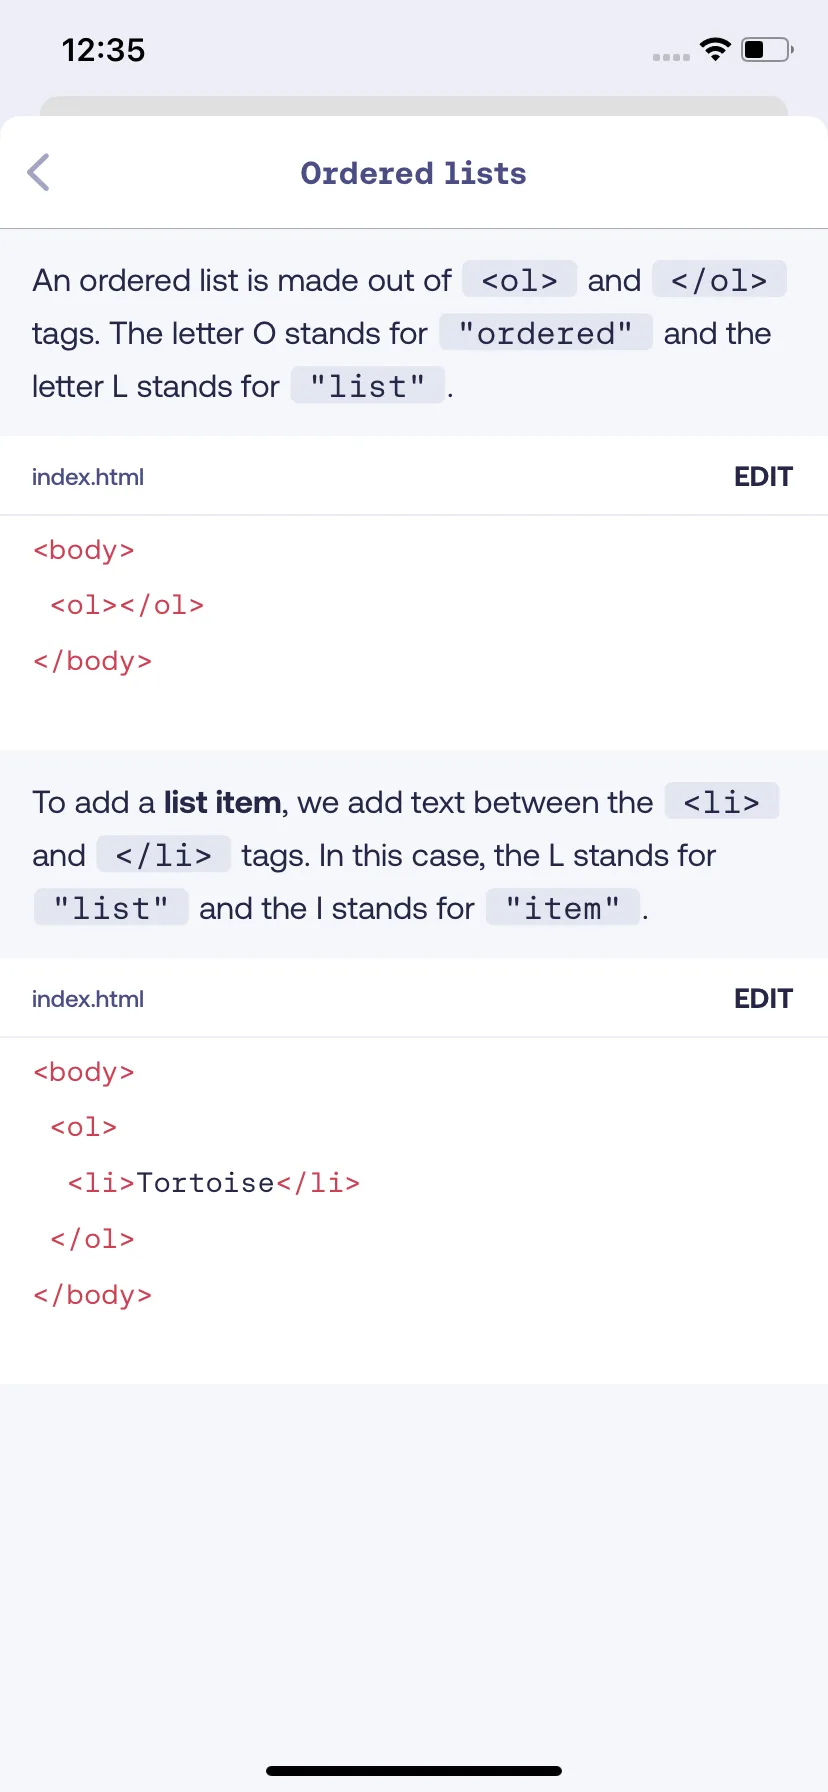Select the first index.html file label
The image size is (828, 1792).
88,477
